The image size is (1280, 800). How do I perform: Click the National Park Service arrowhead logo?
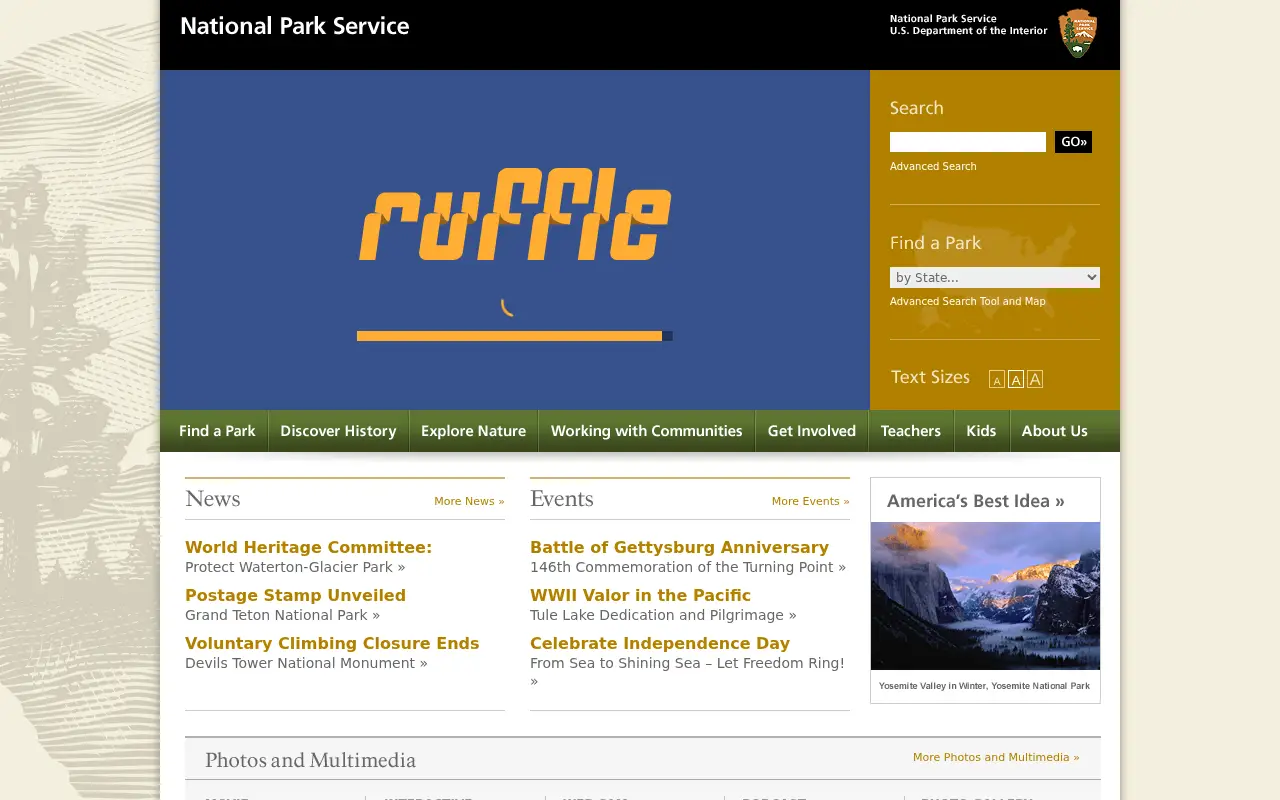pyautogui.click(x=1078, y=33)
